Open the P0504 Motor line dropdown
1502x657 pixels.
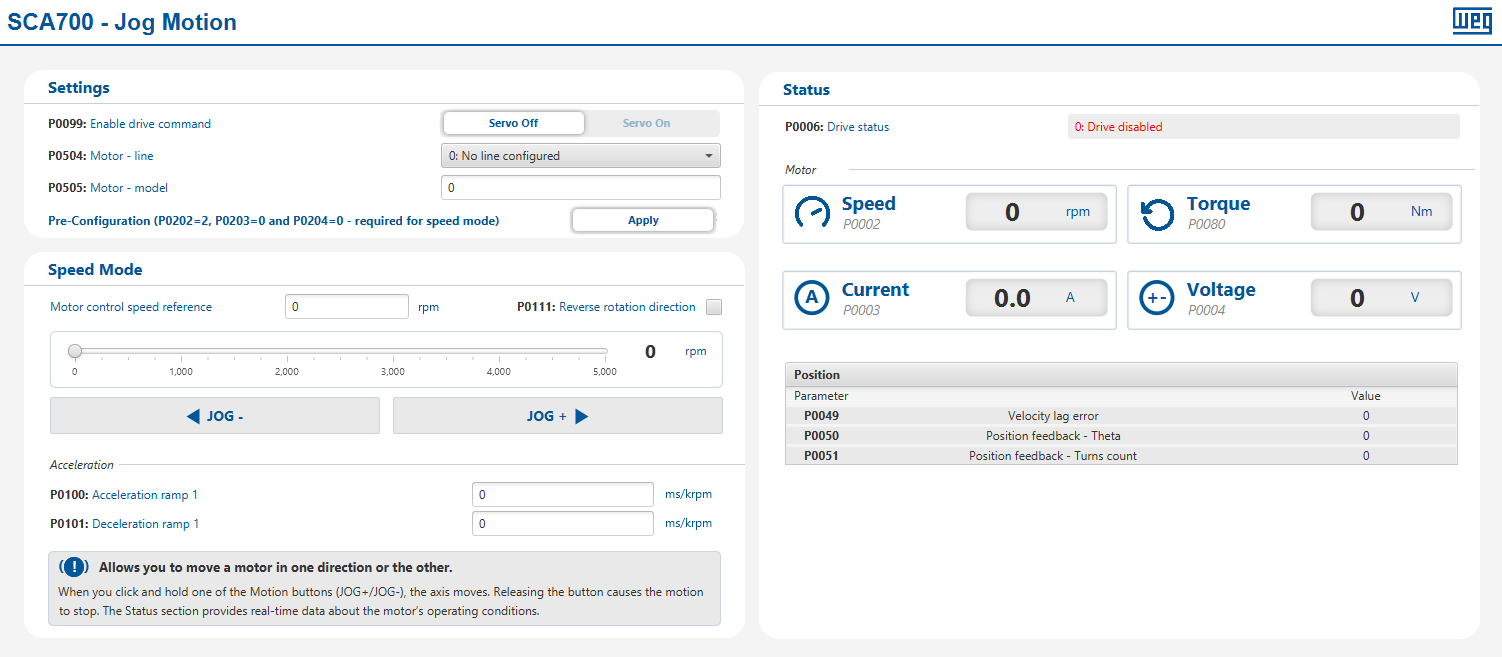(580, 156)
